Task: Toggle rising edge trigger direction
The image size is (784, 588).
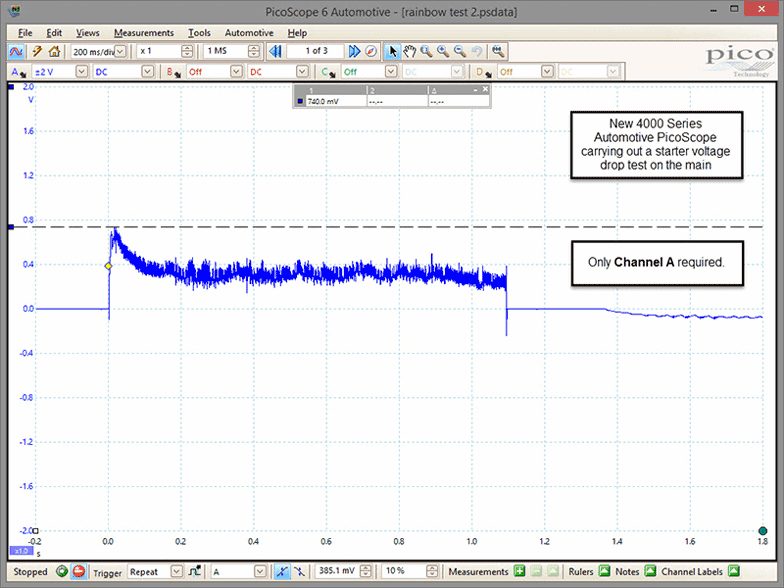Action: point(282,571)
